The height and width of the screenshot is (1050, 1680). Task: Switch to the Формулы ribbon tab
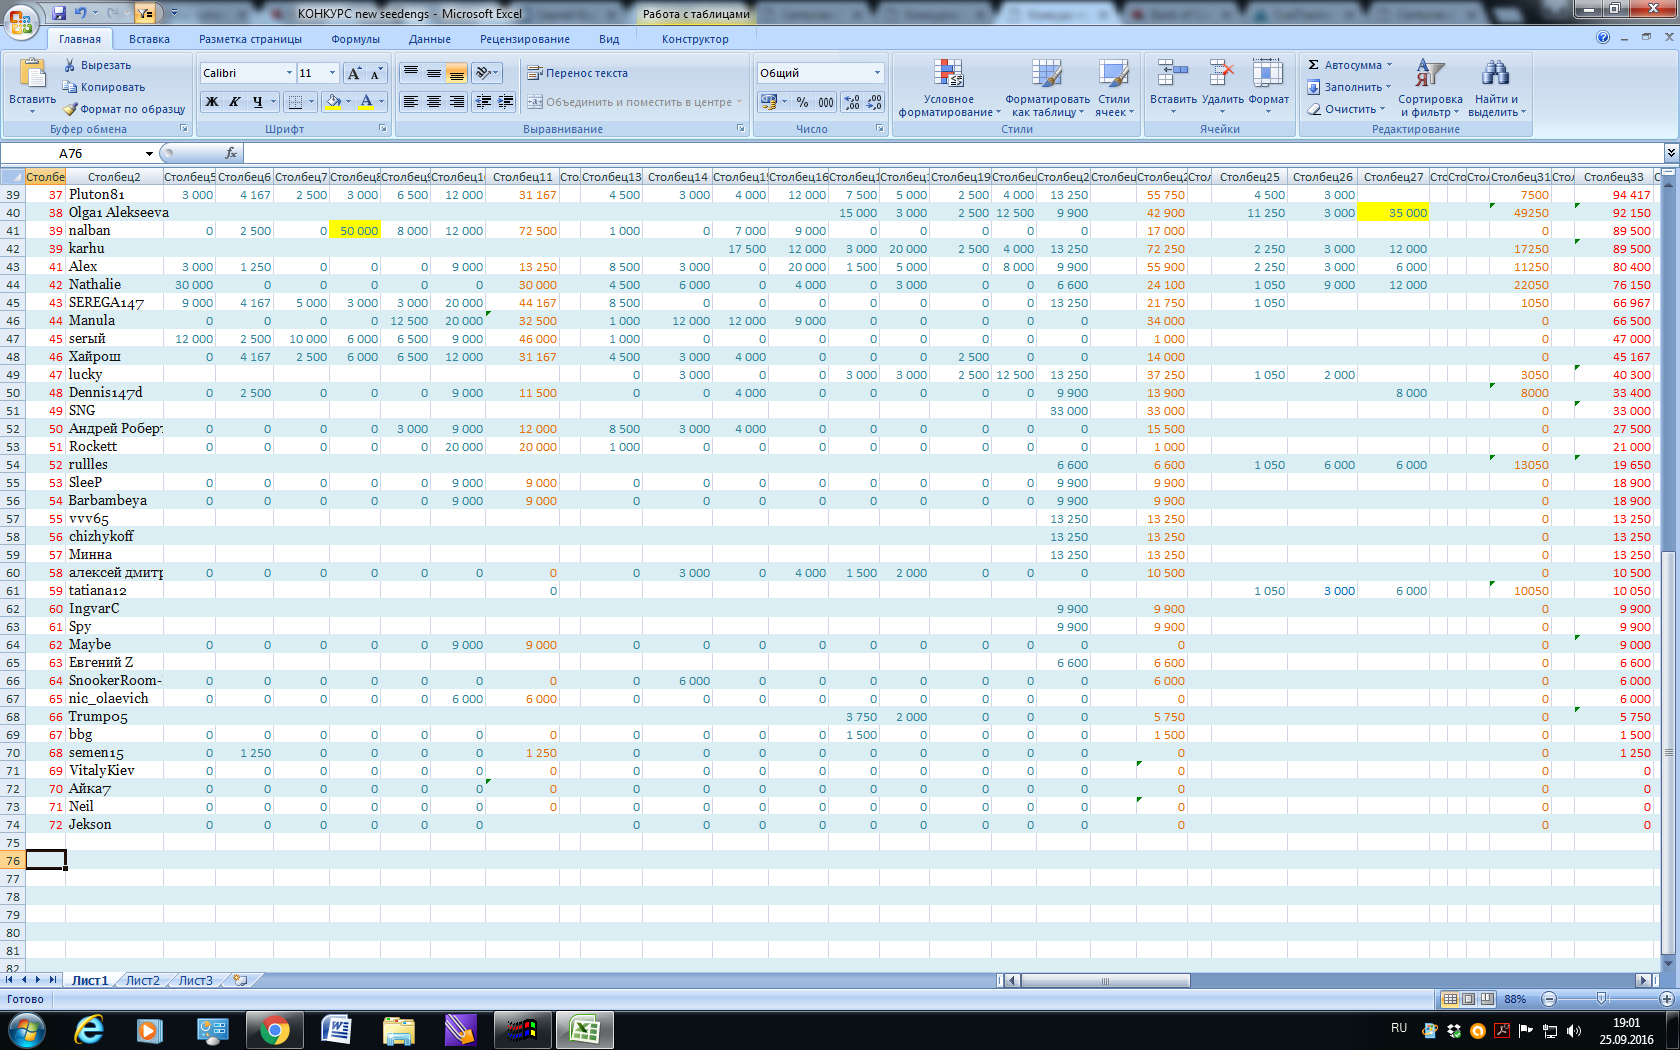click(355, 39)
